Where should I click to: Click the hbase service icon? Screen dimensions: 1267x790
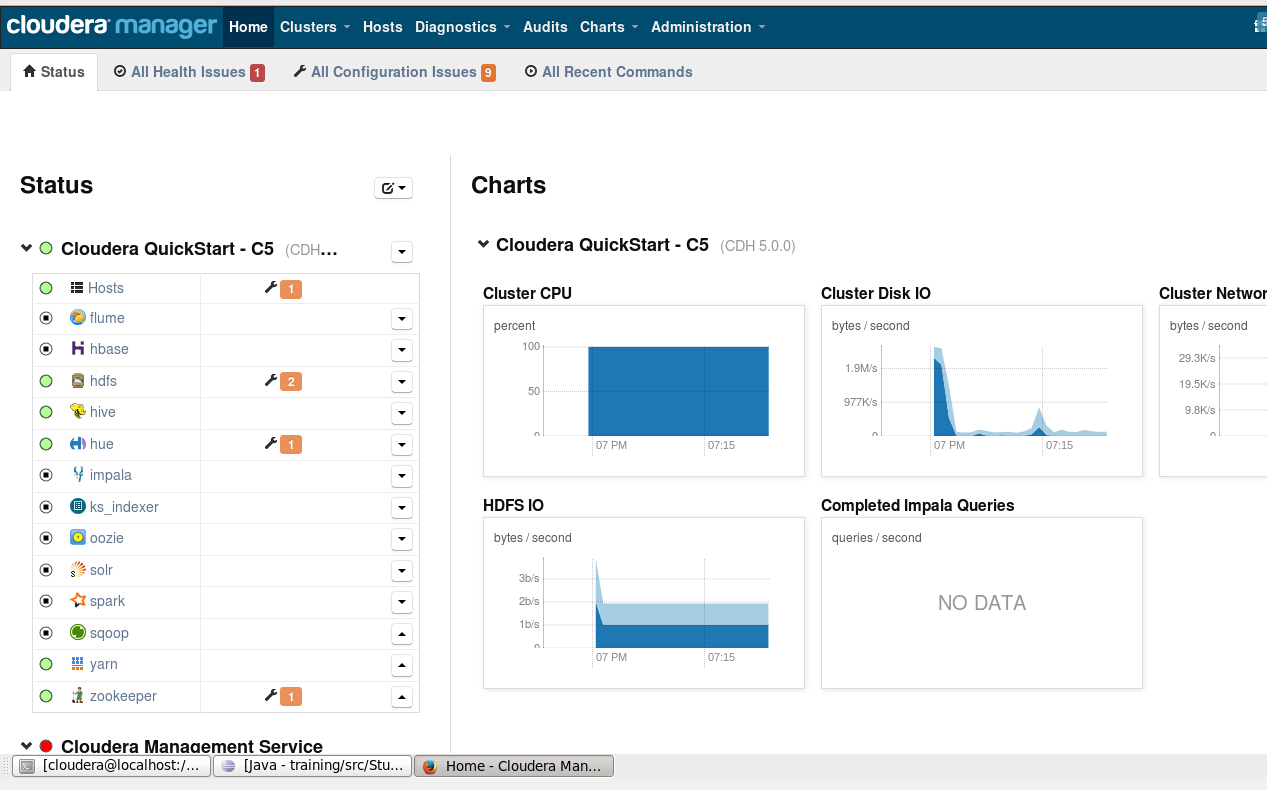click(x=77, y=349)
